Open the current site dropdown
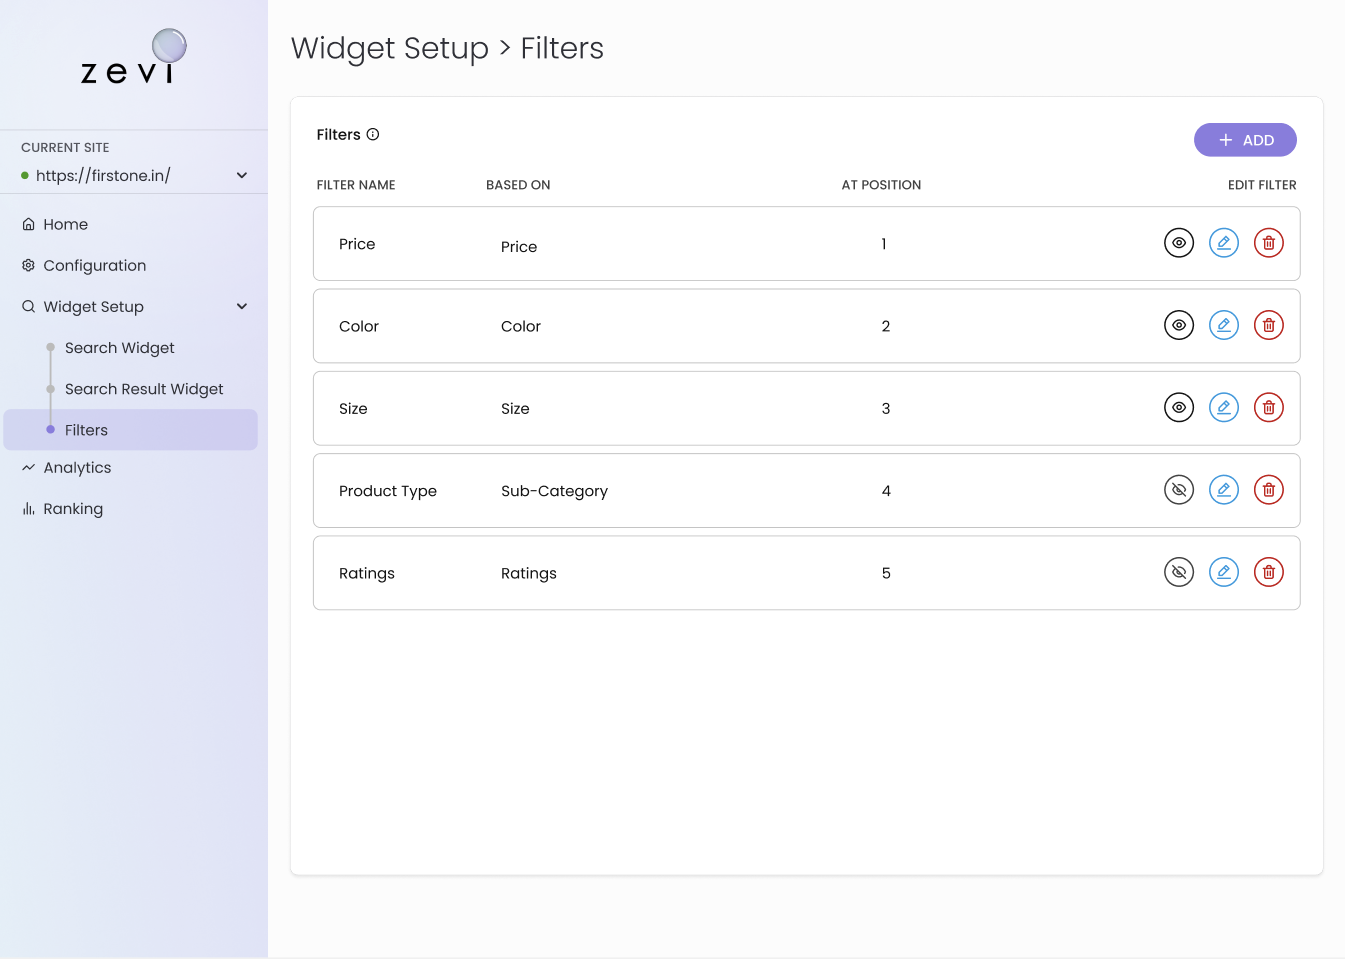This screenshot has height=959, width=1345. tap(241, 176)
